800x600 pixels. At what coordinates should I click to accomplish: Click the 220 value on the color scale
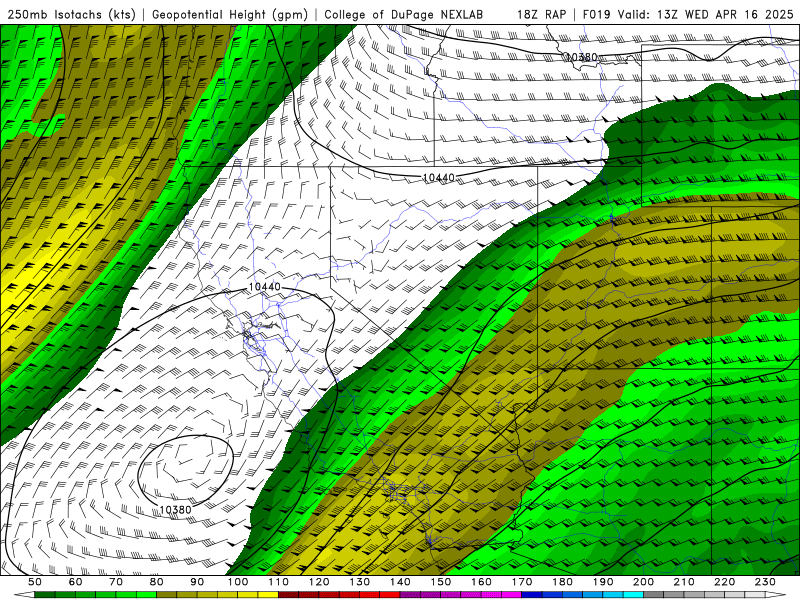click(x=724, y=582)
